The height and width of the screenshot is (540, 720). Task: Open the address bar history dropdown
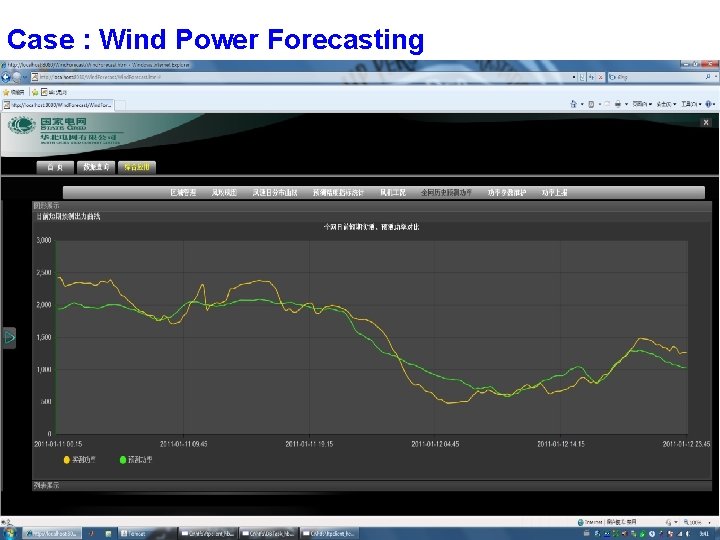574,77
